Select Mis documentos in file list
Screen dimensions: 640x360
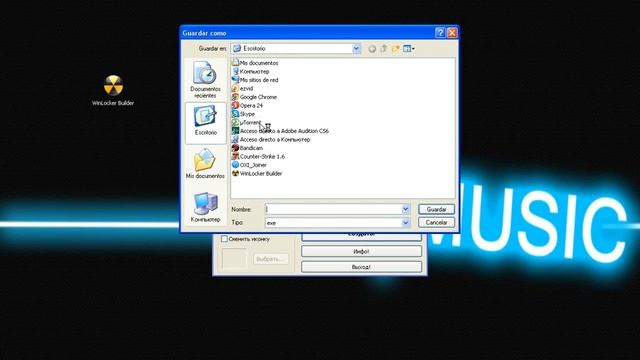click(255, 63)
